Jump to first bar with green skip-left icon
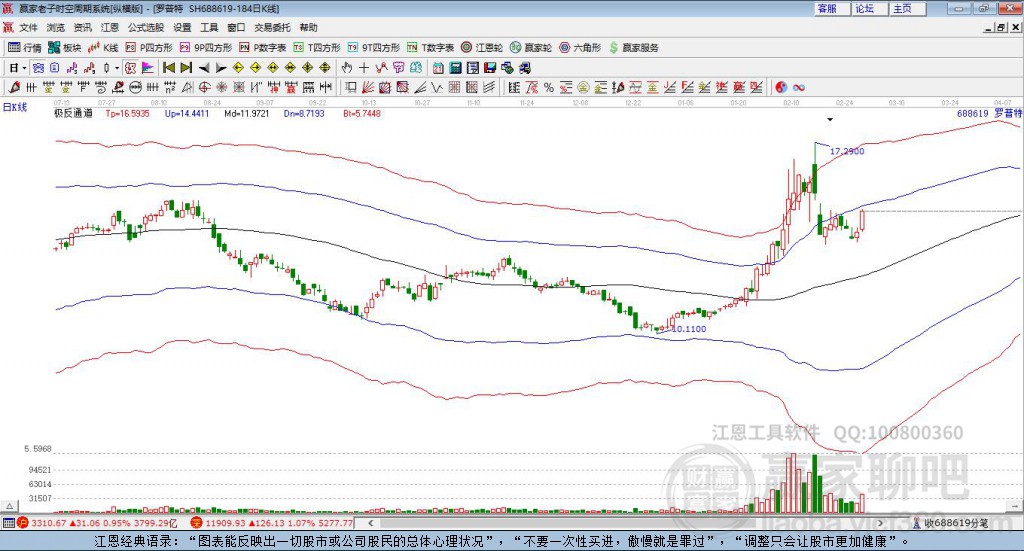Viewport: 1024px width, 551px height. [168, 68]
